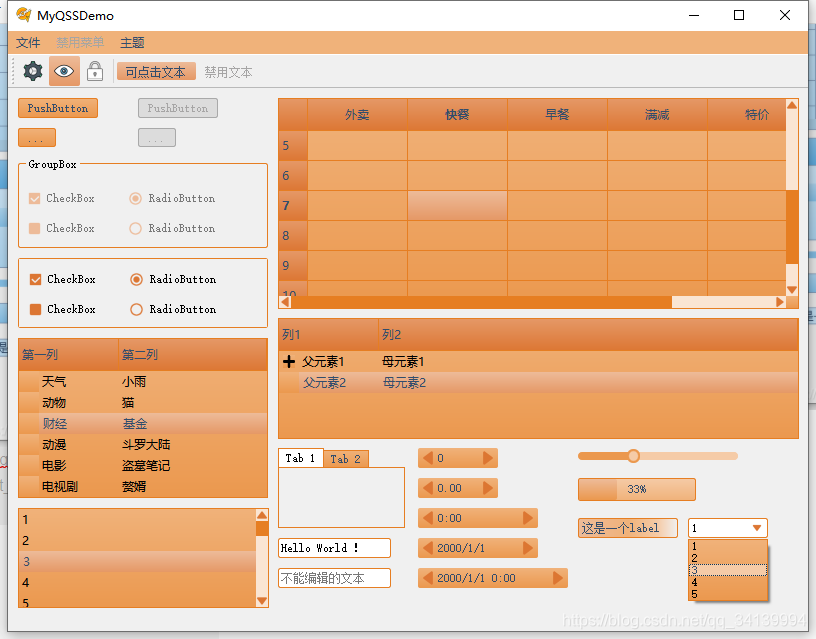Viewport: 816px width, 639px height.
Task: Click the table's vertical scrollbar thumb
Action: tap(792, 227)
